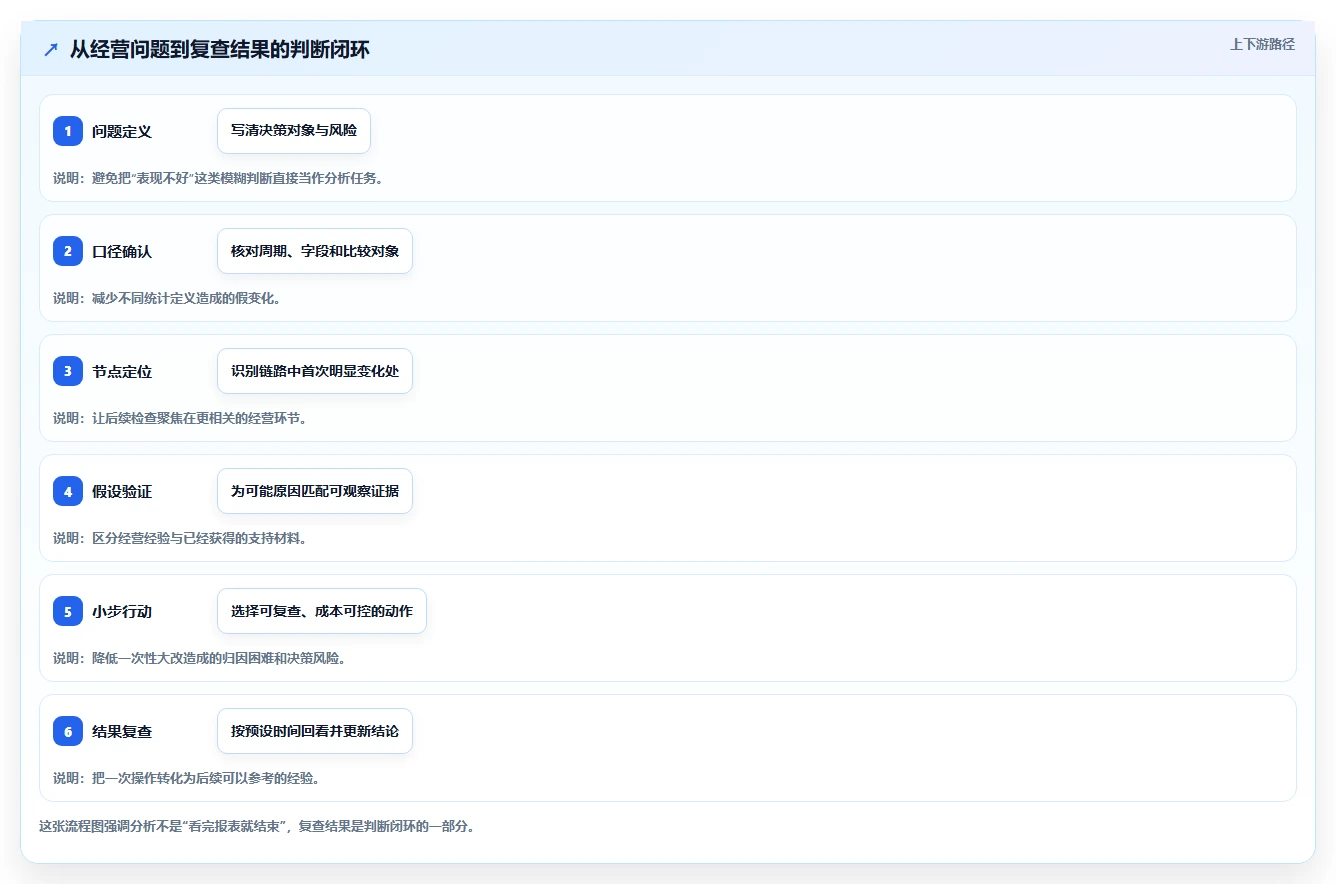Click the 结果复查 step label
Screen dimensions: 1336x884
coord(122,731)
